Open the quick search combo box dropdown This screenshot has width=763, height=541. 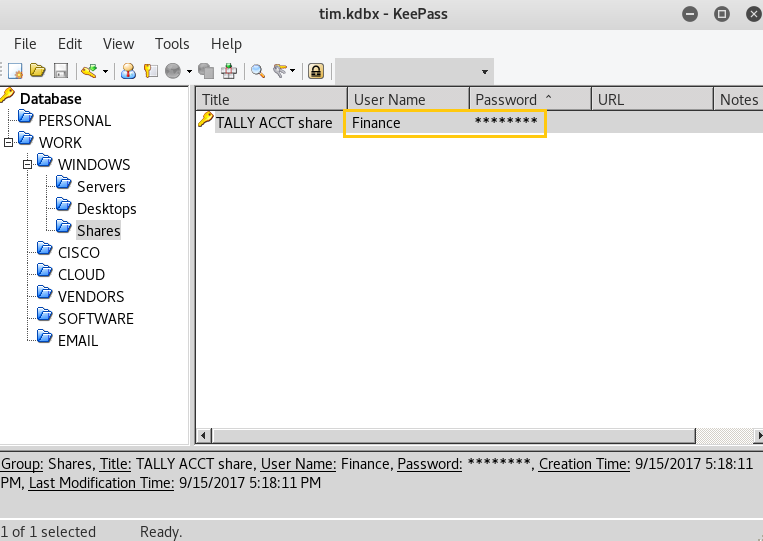(x=485, y=72)
